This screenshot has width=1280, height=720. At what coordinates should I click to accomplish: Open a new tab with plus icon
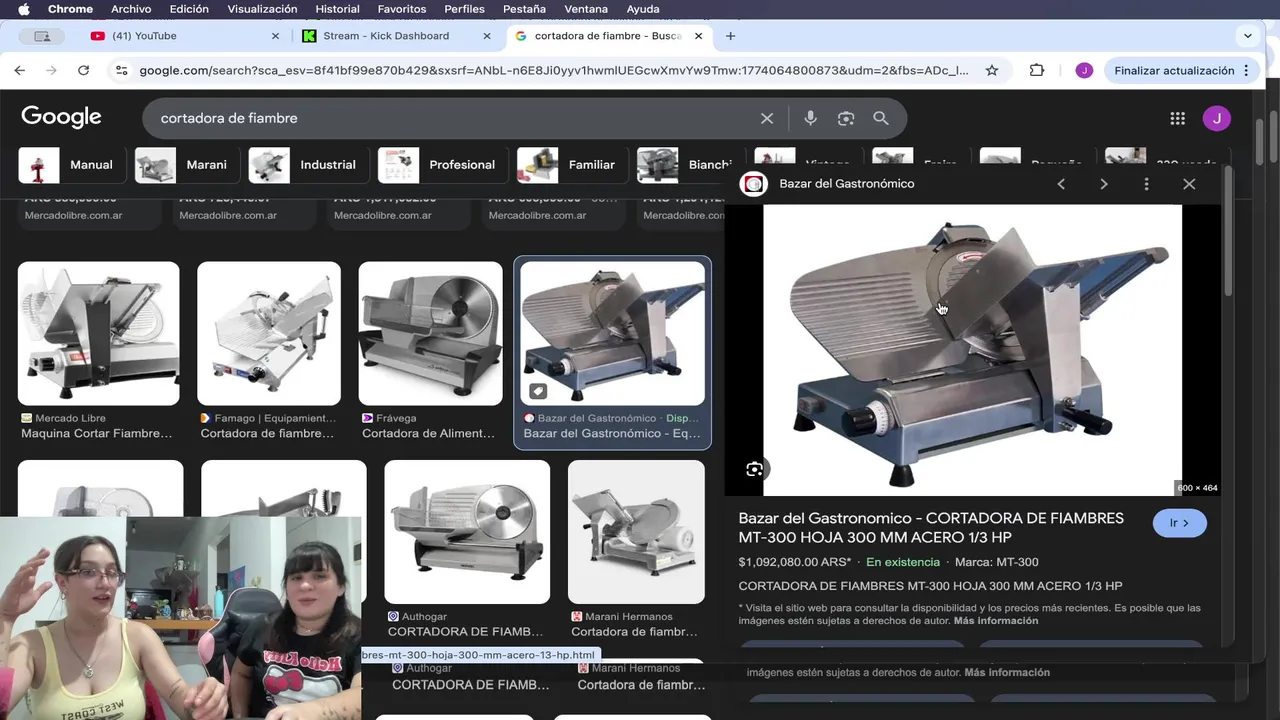730,36
